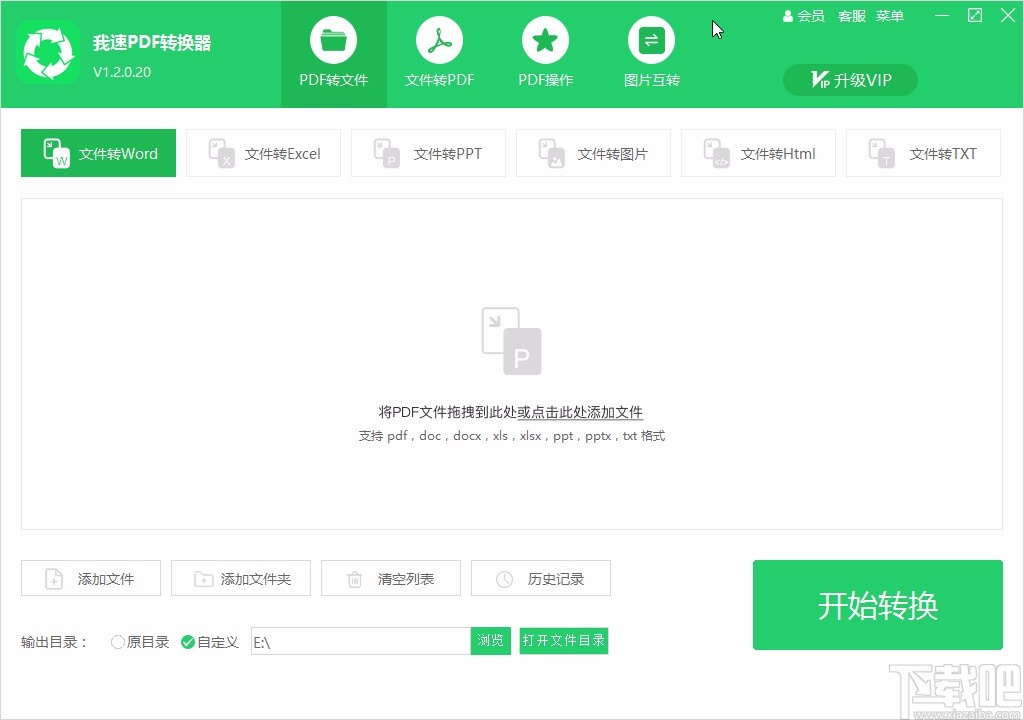
Task: Click the 清空列表 trash icon
Action: [x=355, y=578]
